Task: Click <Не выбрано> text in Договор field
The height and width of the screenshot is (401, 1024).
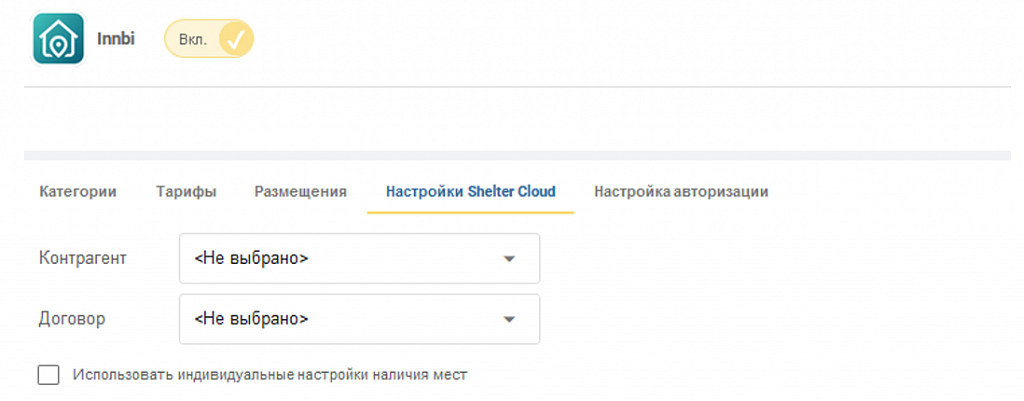Action: pyautogui.click(x=251, y=319)
